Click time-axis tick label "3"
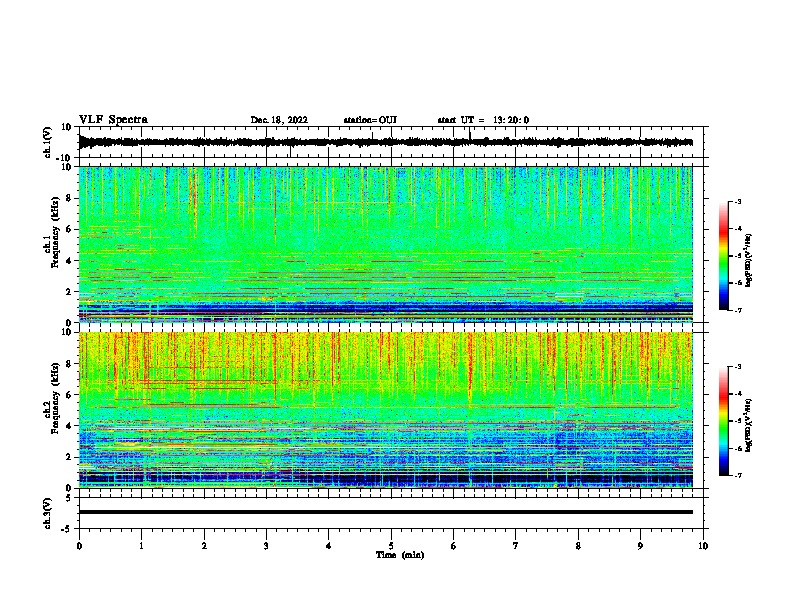 pos(266,546)
